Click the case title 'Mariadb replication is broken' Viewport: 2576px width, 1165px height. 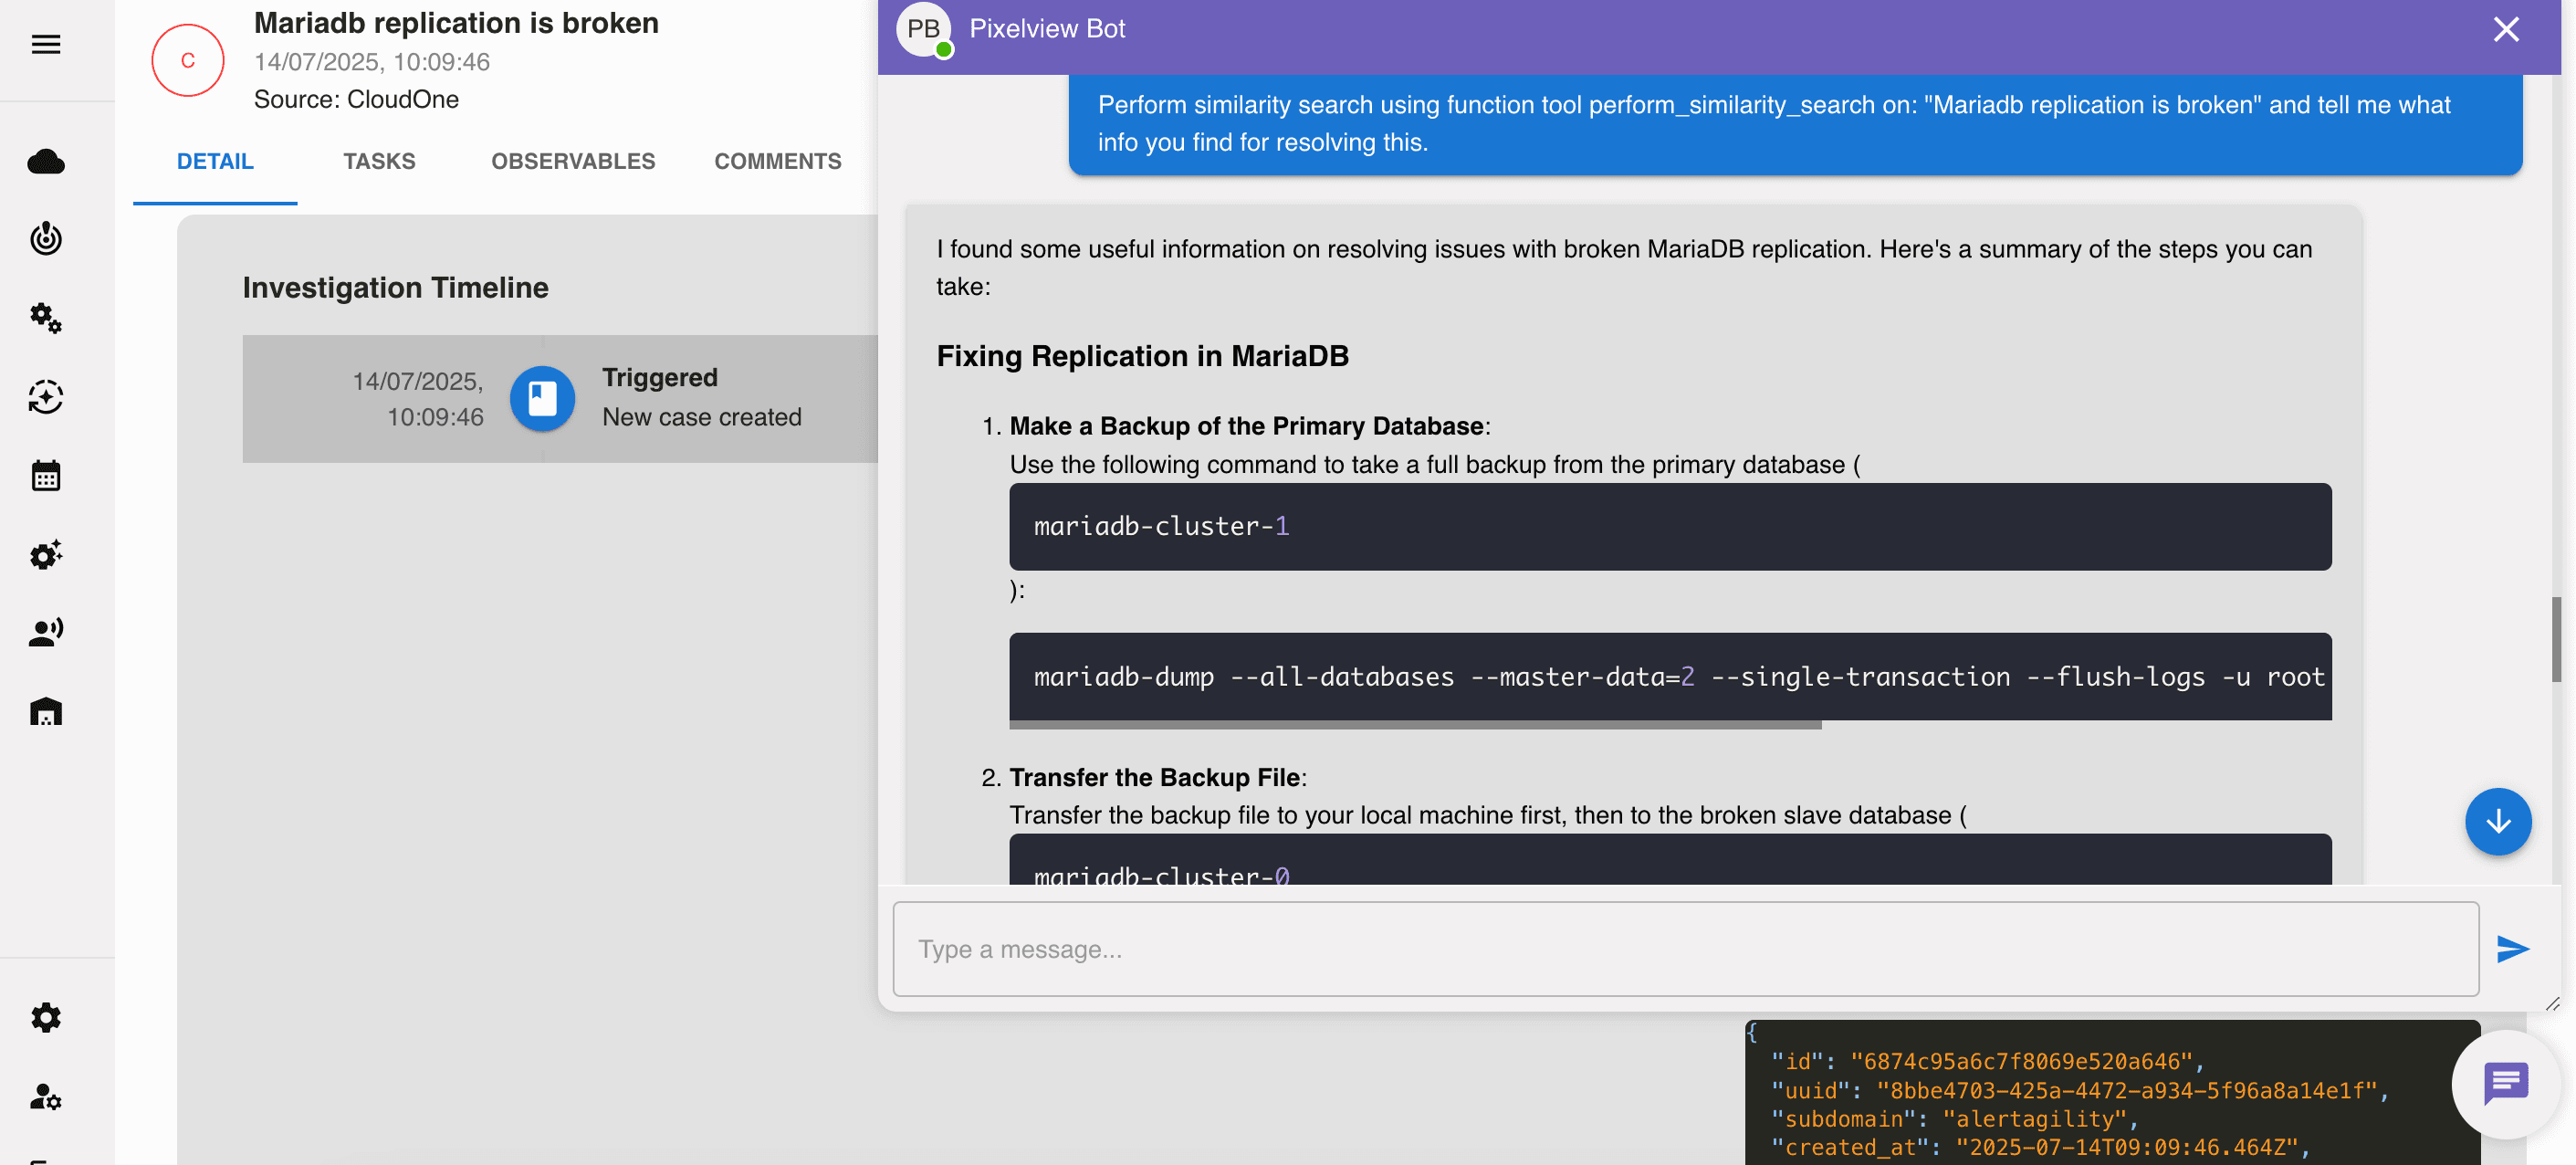[456, 23]
